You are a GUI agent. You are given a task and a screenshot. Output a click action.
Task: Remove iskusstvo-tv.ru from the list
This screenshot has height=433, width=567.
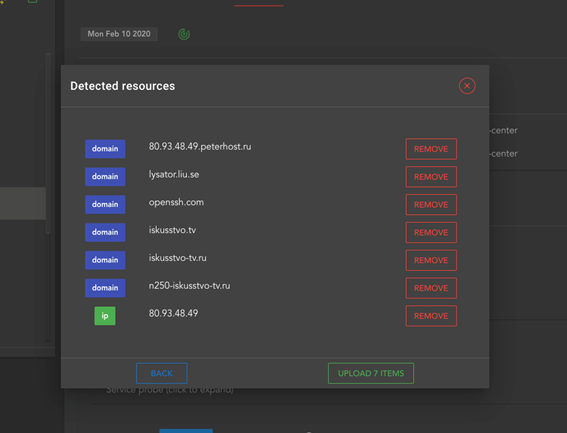coord(431,260)
